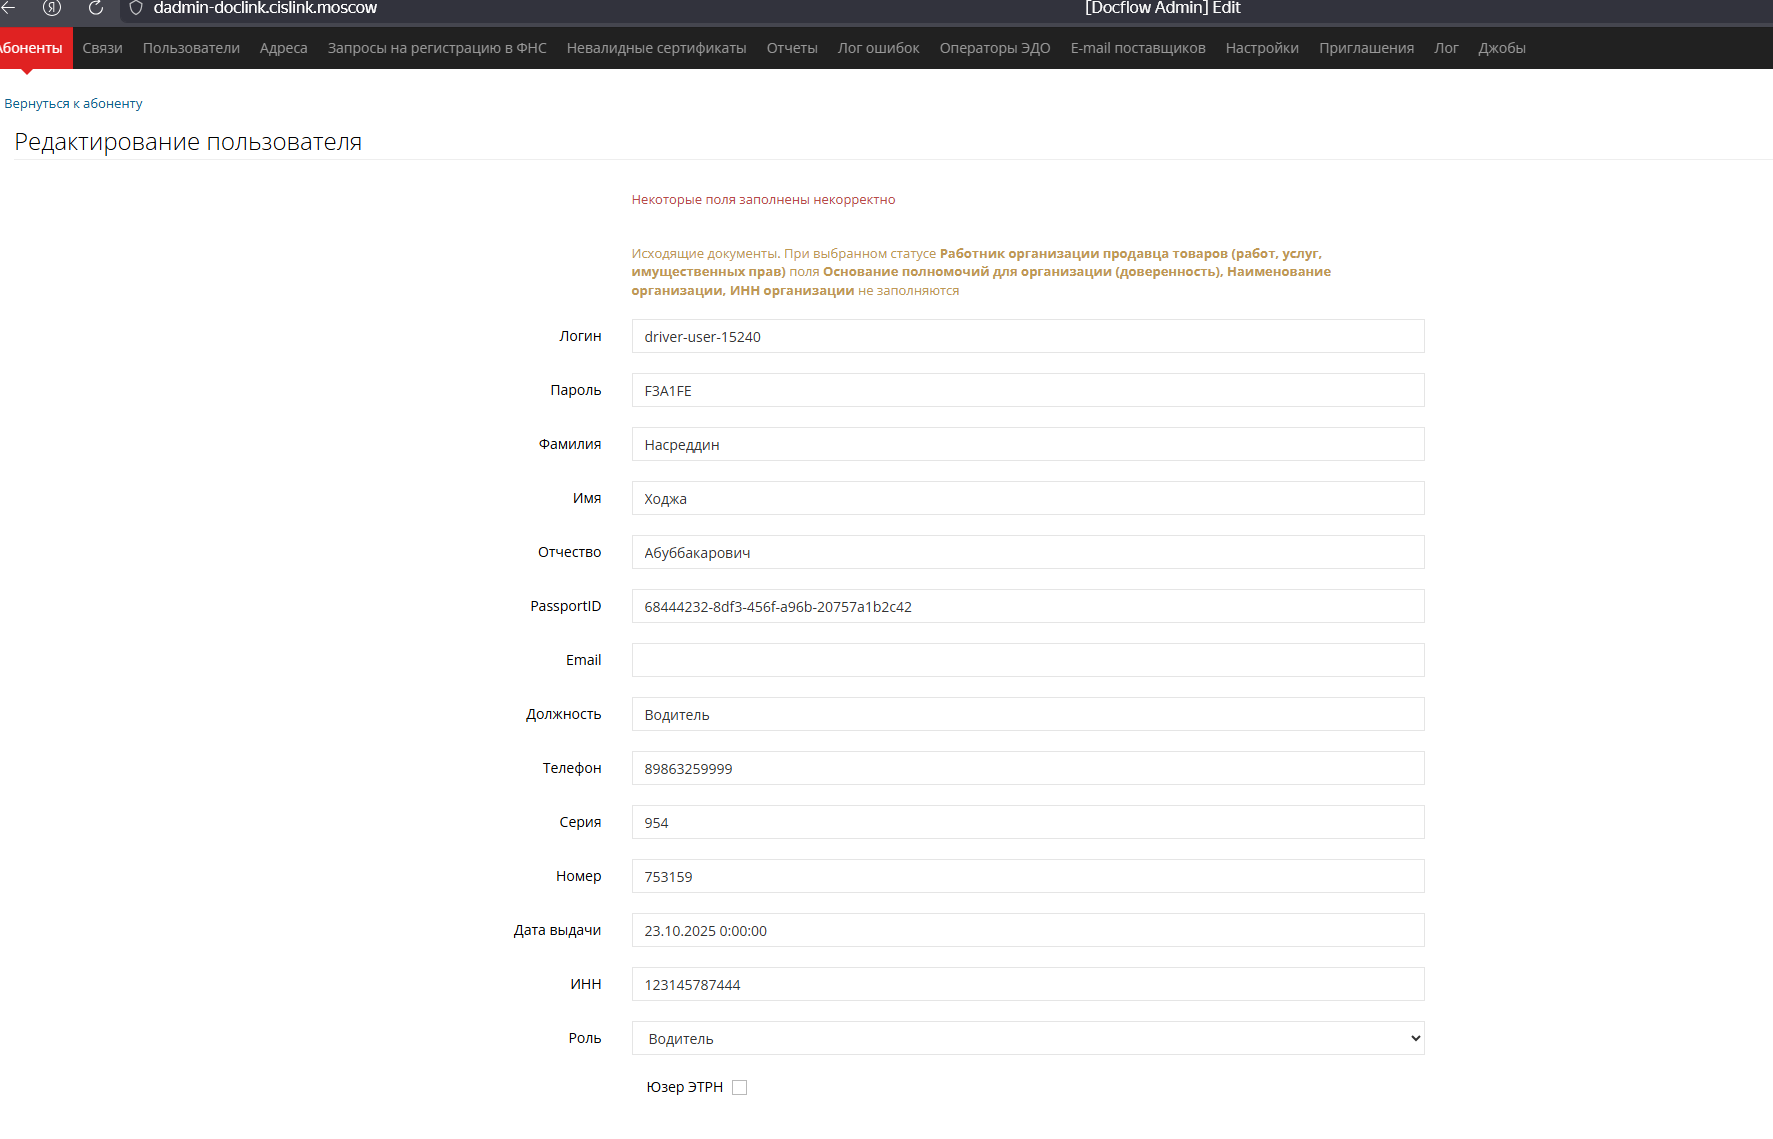Focus the Дата выдачи input field
Image resolution: width=1773 pixels, height=1139 pixels.
point(1028,930)
